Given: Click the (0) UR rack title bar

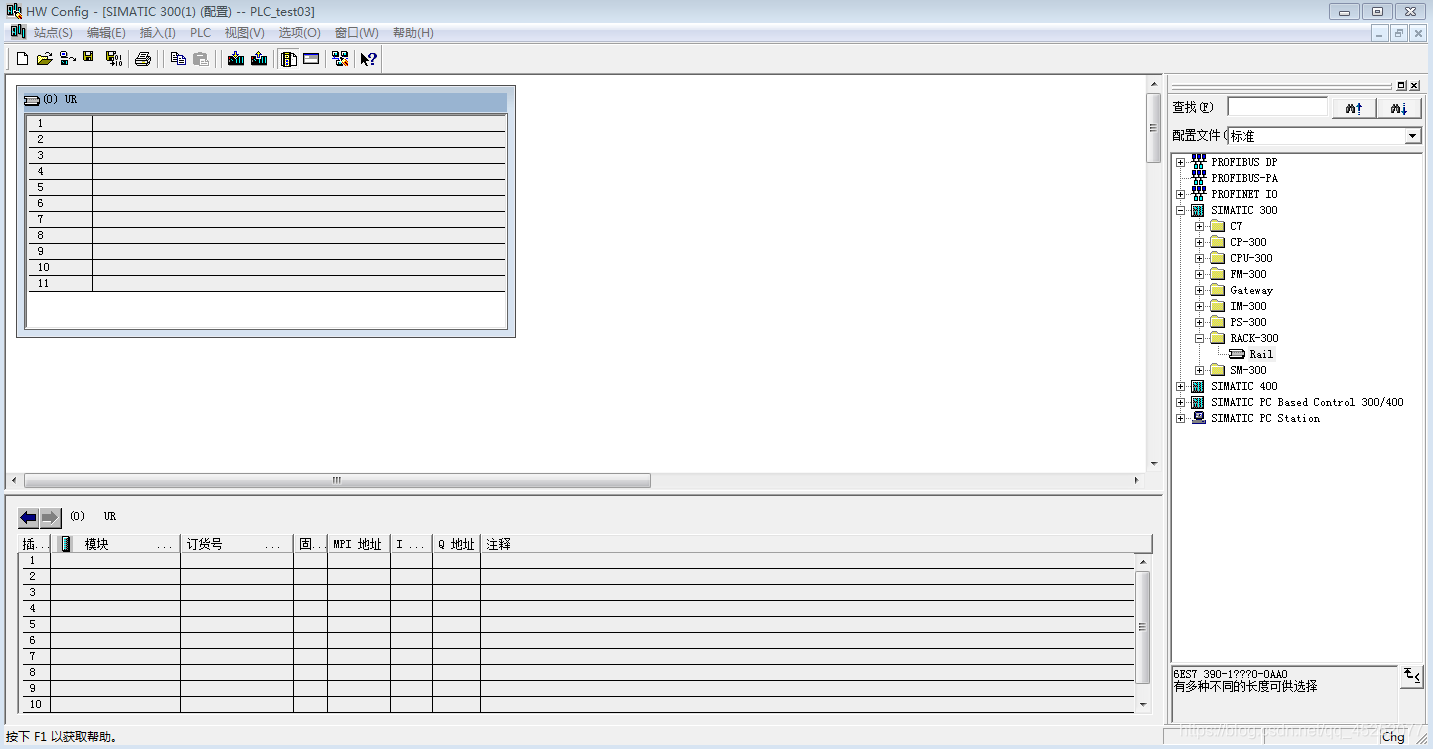Looking at the screenshot, I should point(266,101).
